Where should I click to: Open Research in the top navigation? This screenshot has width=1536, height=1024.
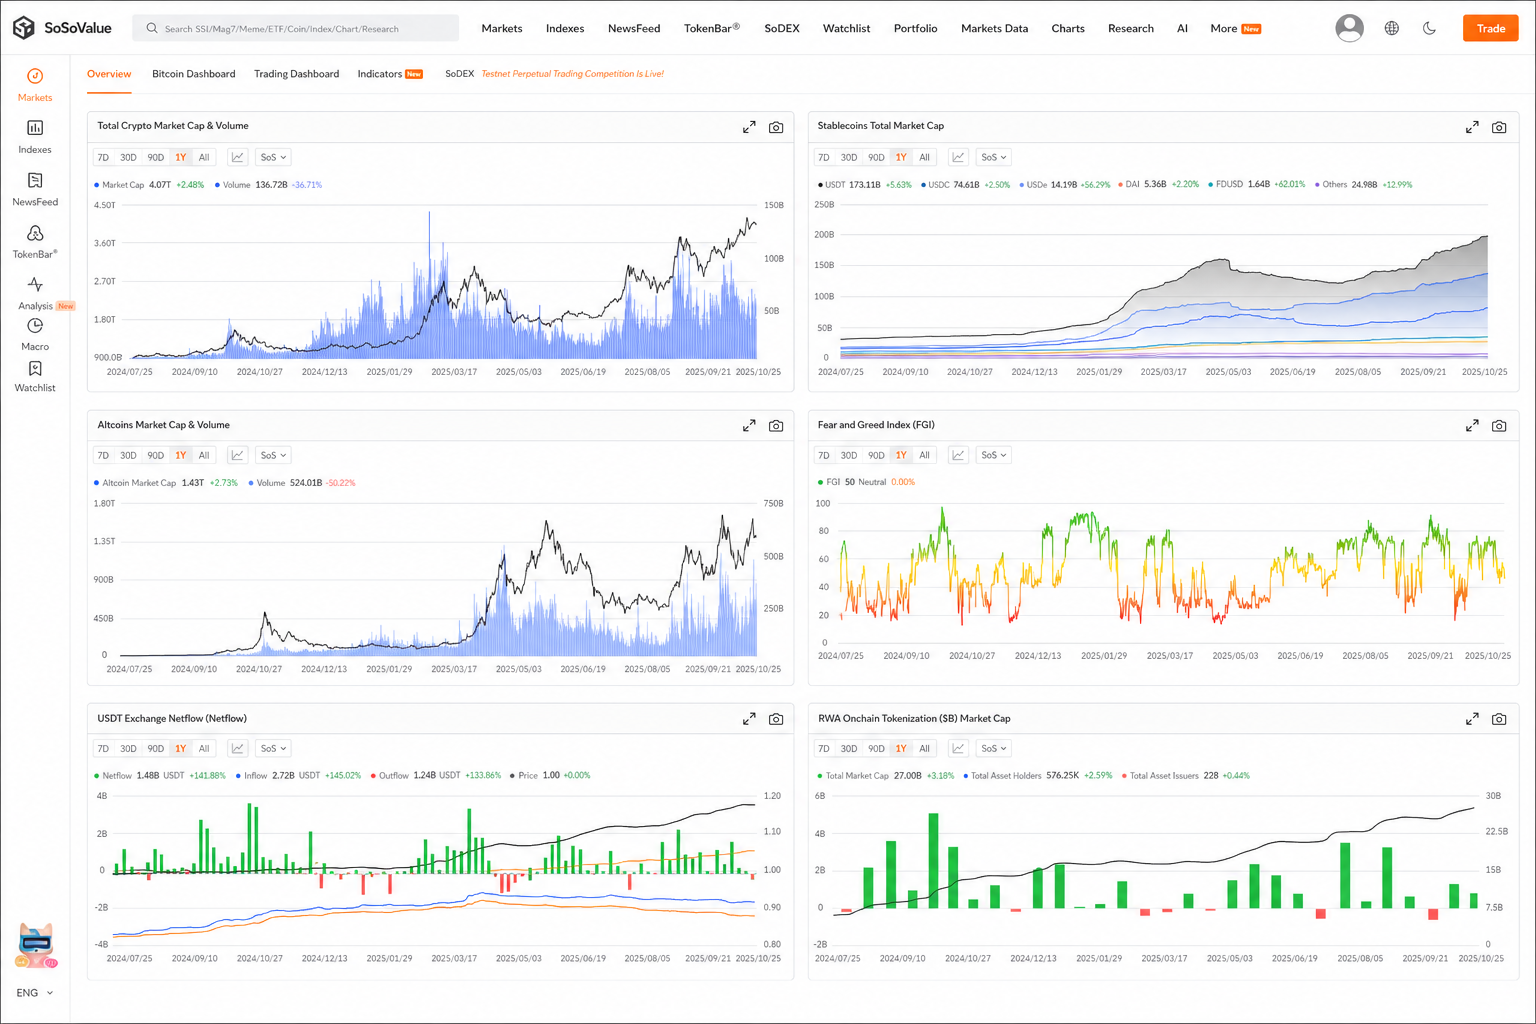pyautogui.click(x=1131, y=28)
